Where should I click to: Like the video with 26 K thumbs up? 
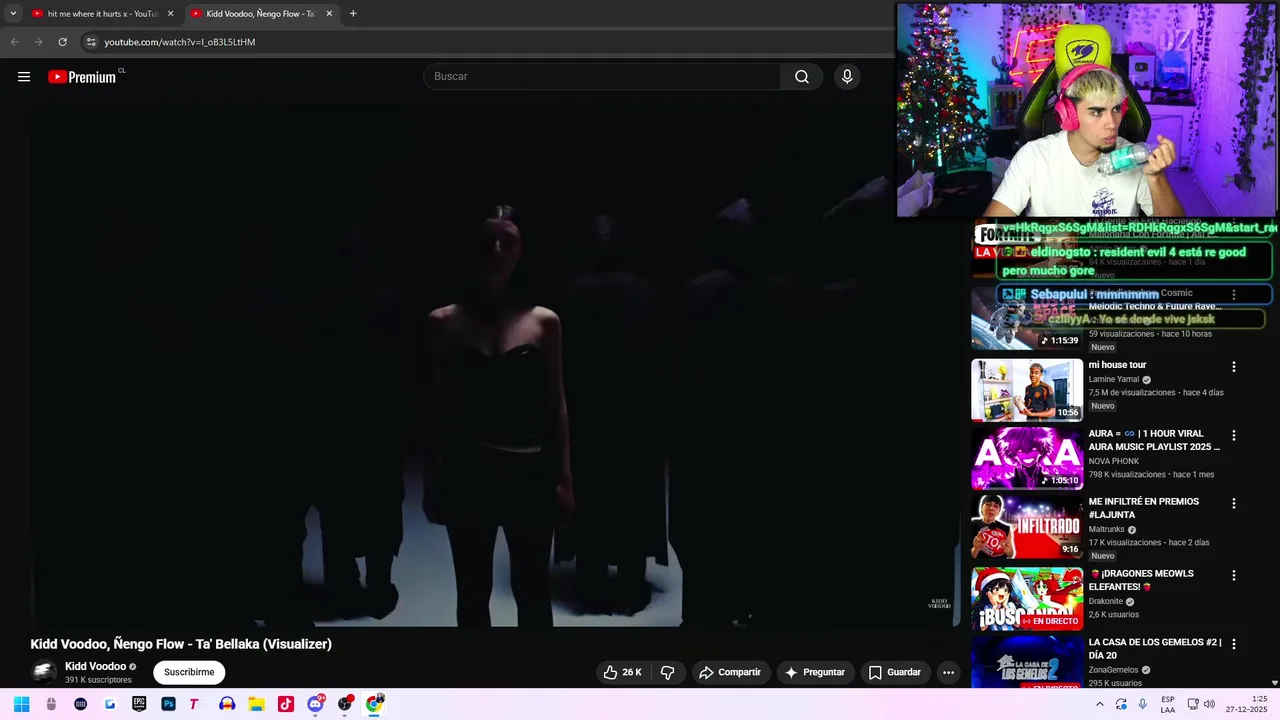(x=622, y=672)
